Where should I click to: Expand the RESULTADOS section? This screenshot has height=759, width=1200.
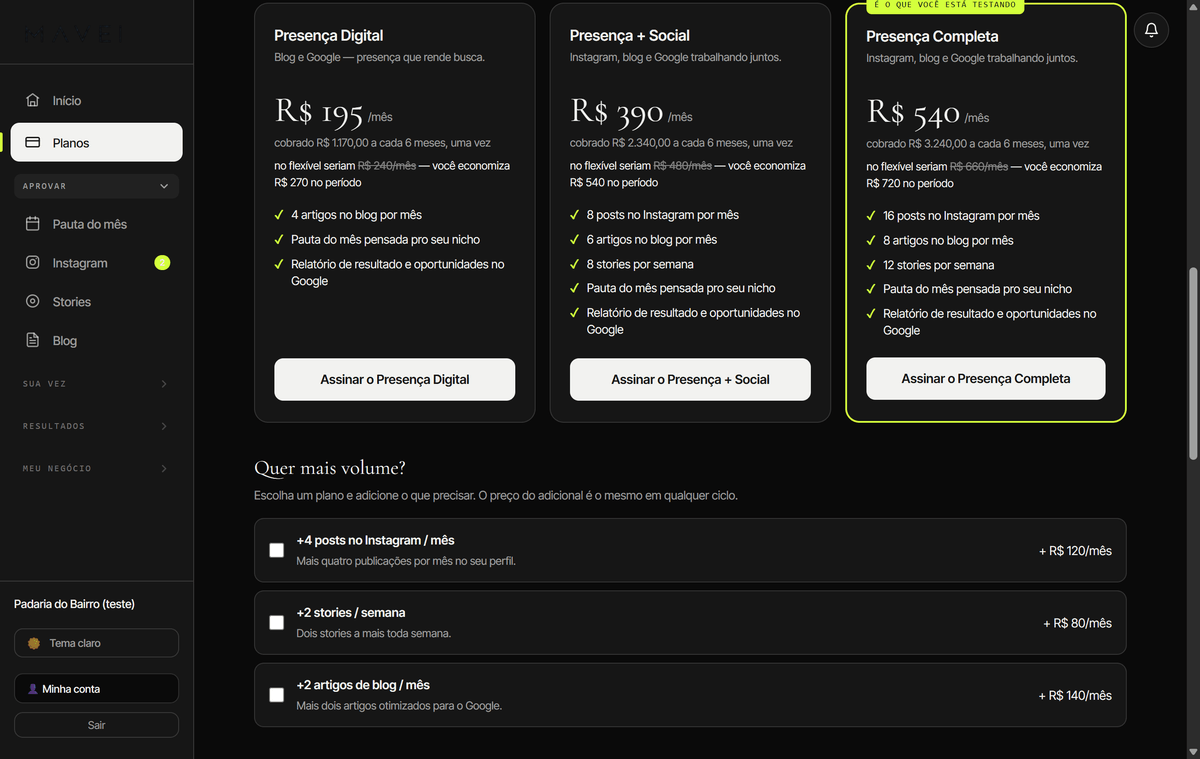[x=97, y=426]
